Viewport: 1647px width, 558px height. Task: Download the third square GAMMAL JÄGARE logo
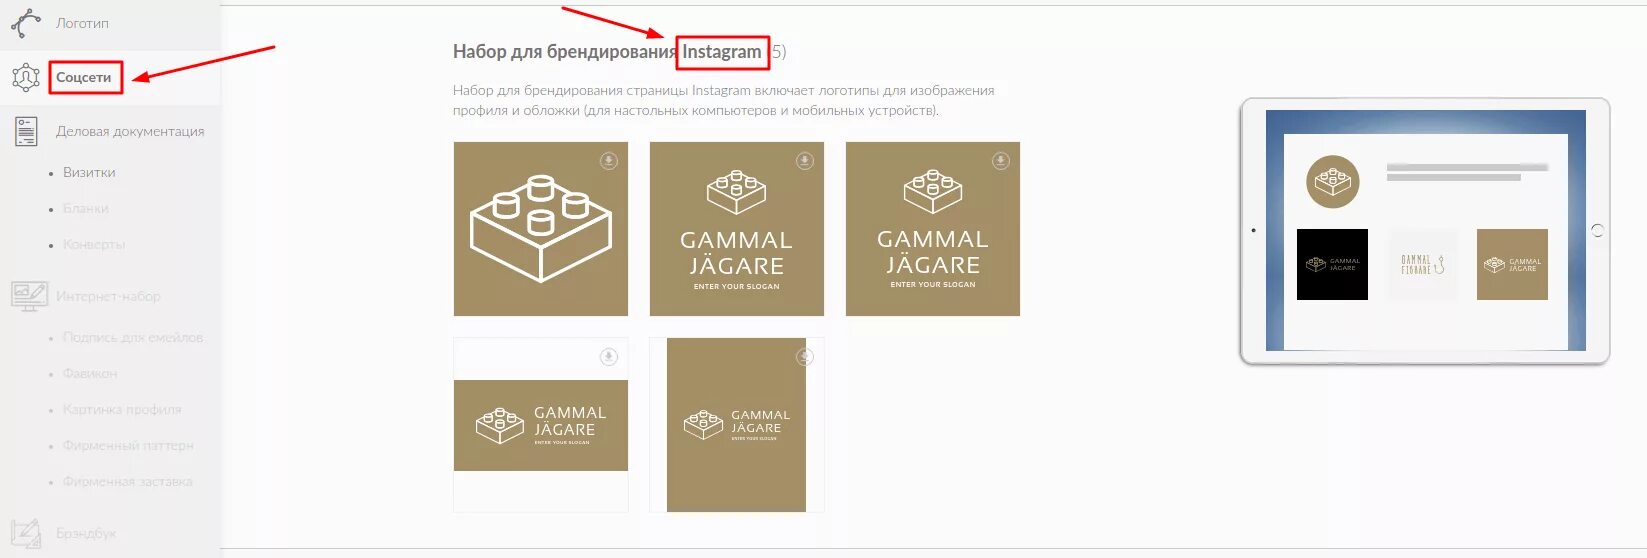point(1000,161)
